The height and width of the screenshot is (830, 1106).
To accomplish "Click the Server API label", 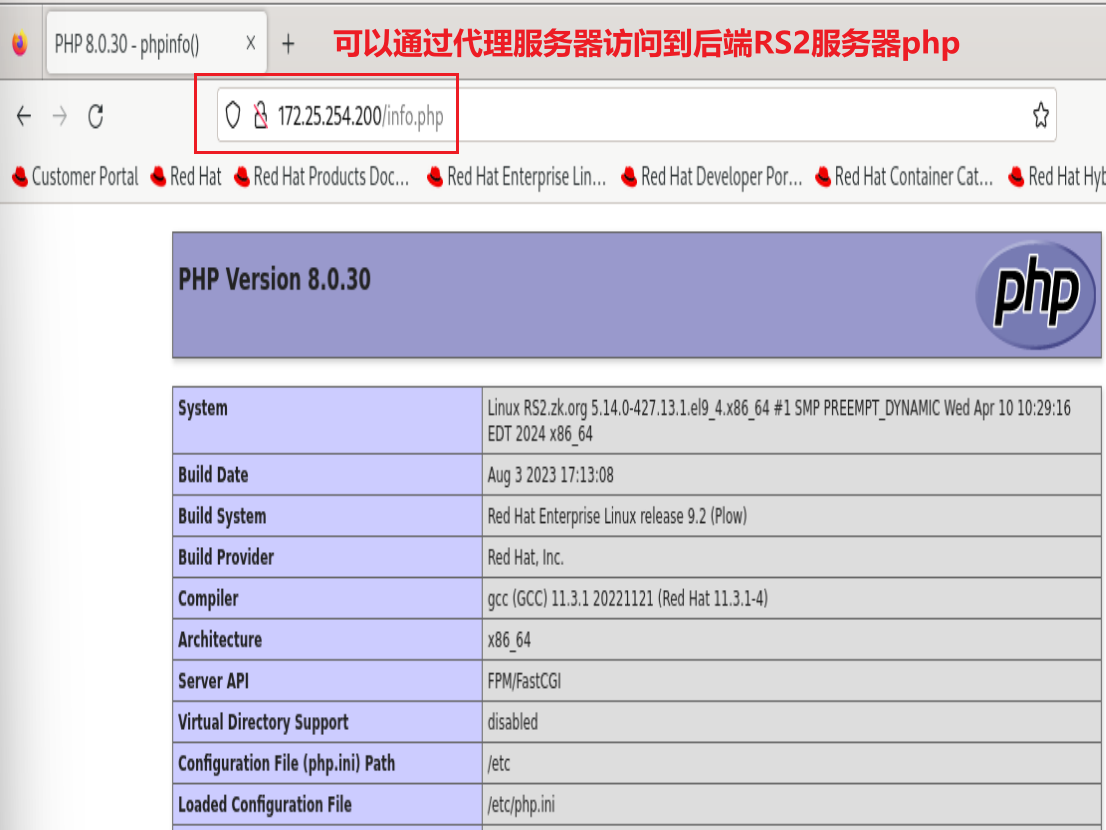I will [x=213, y=681].
